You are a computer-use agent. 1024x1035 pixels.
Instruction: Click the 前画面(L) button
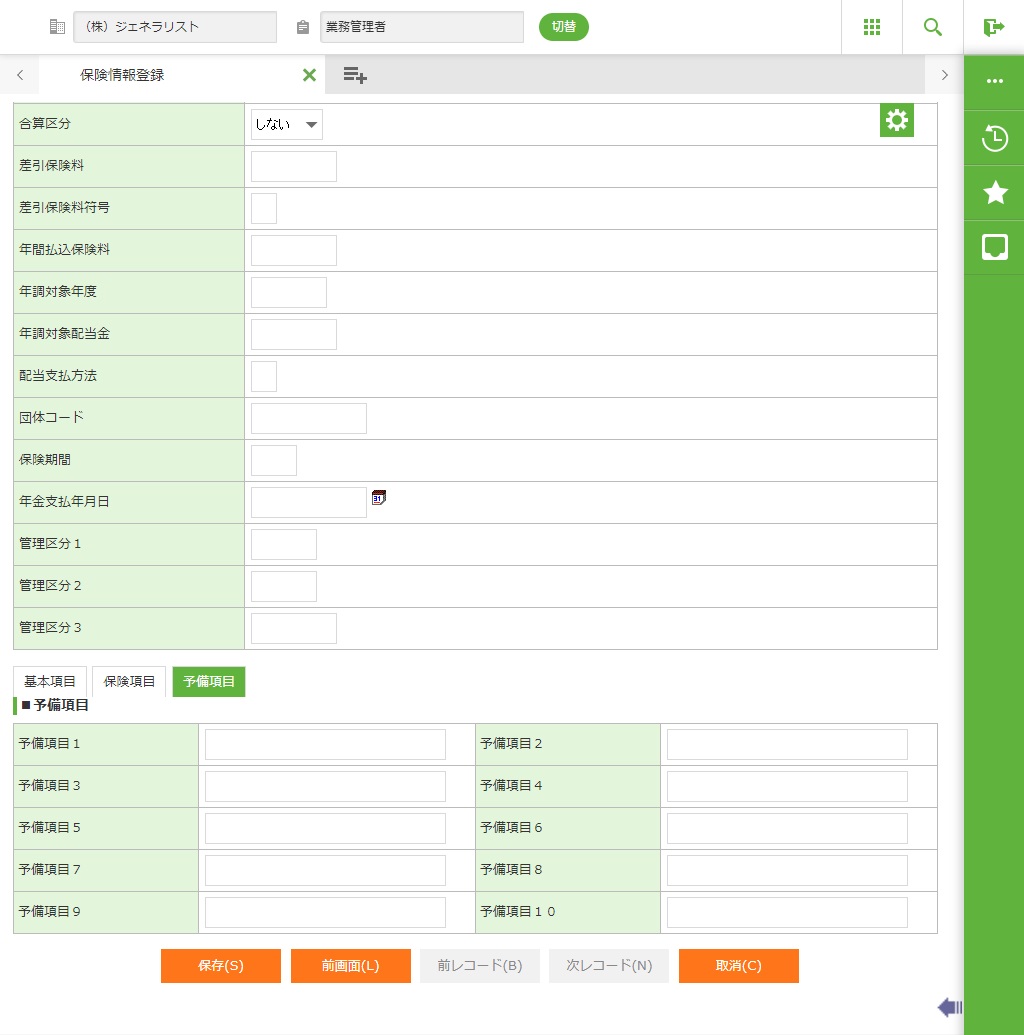point(351,966)
